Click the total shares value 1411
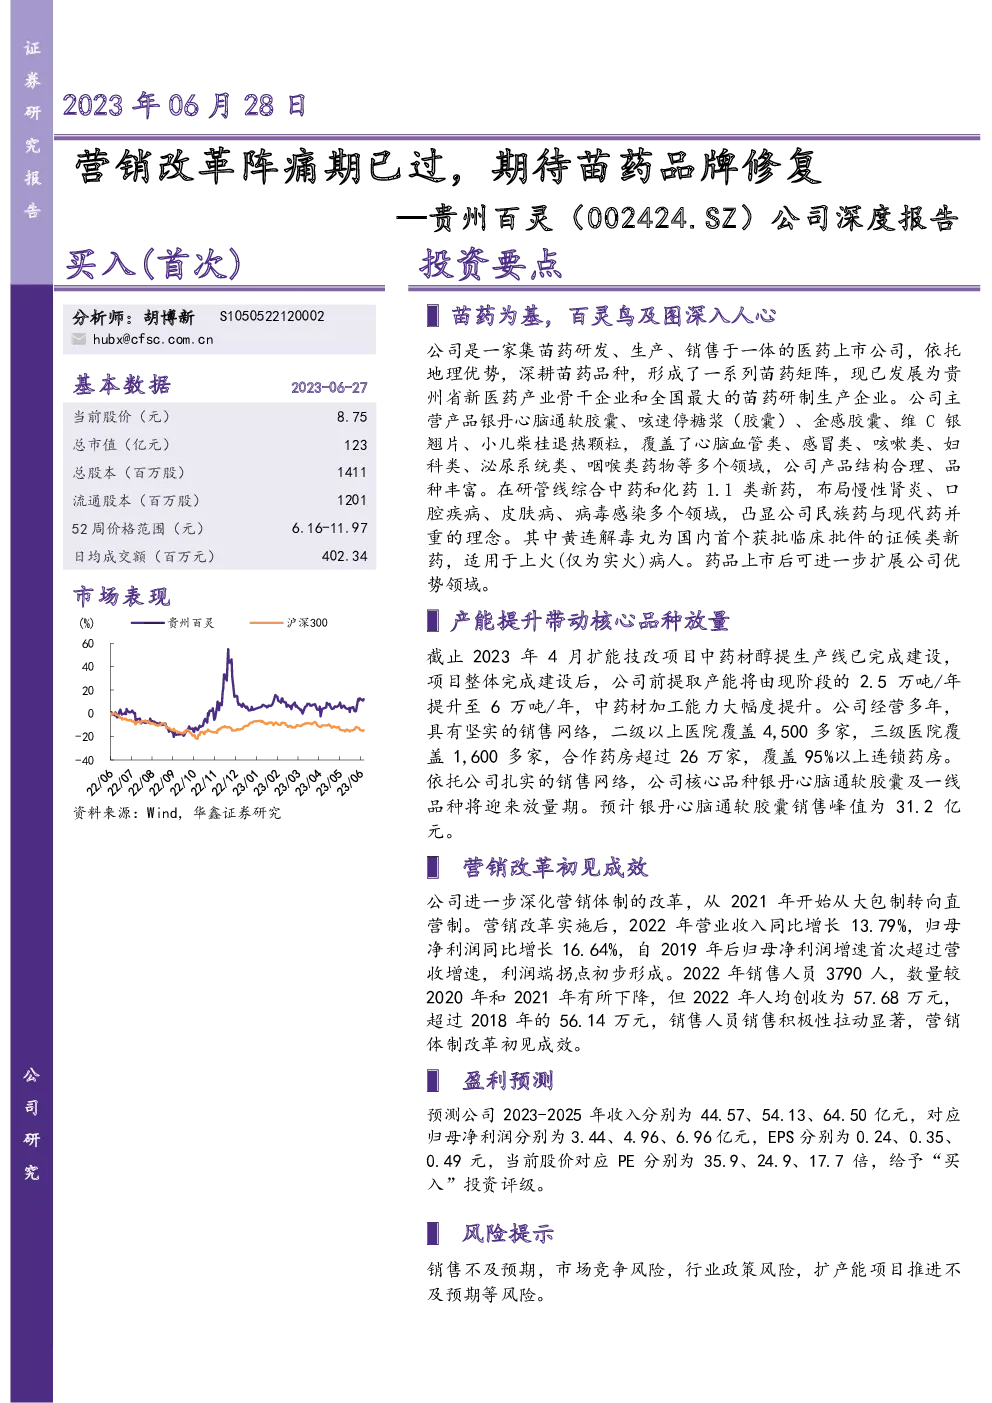 (x=352, y=473)
